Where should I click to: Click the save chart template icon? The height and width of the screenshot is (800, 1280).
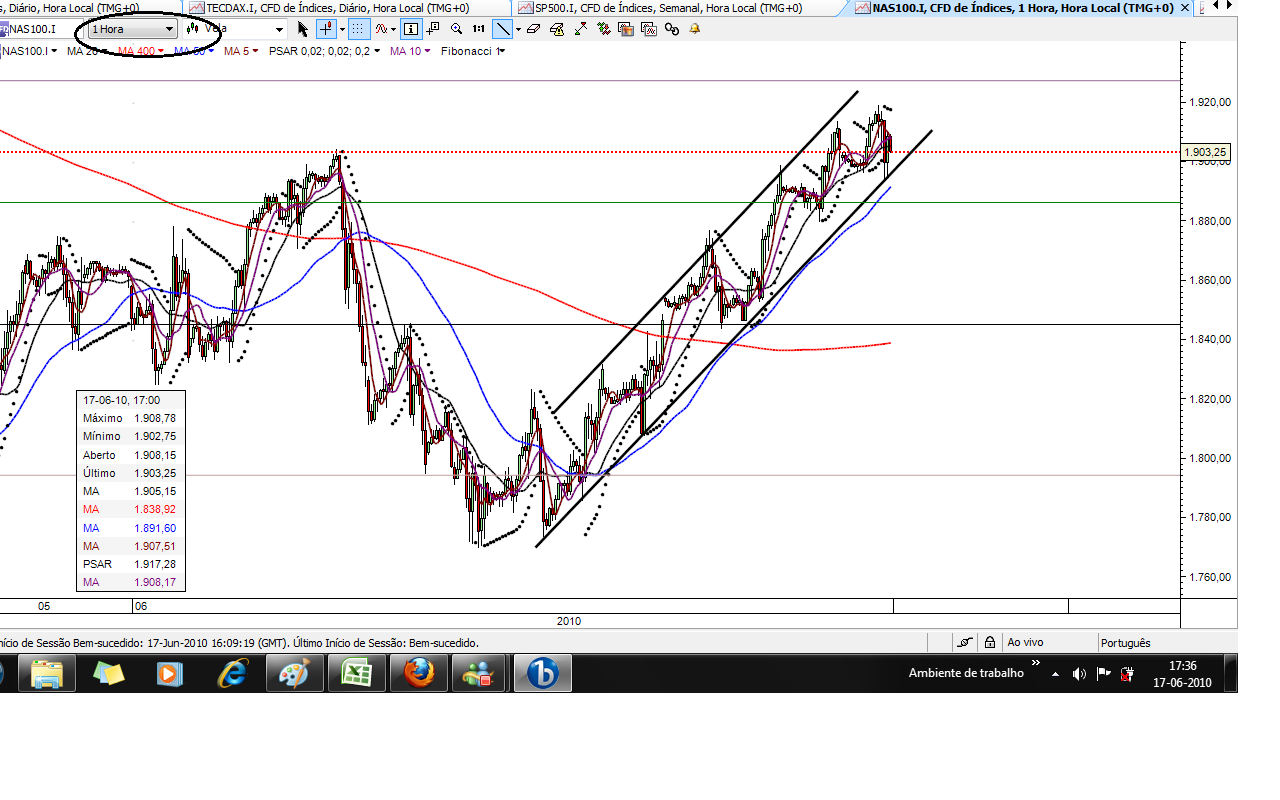click(x=626, y=29)
